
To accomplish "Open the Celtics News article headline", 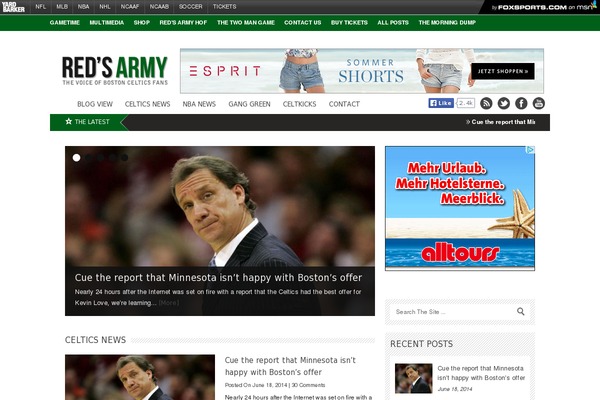I will pyautogui.click(x=290, y=366).
